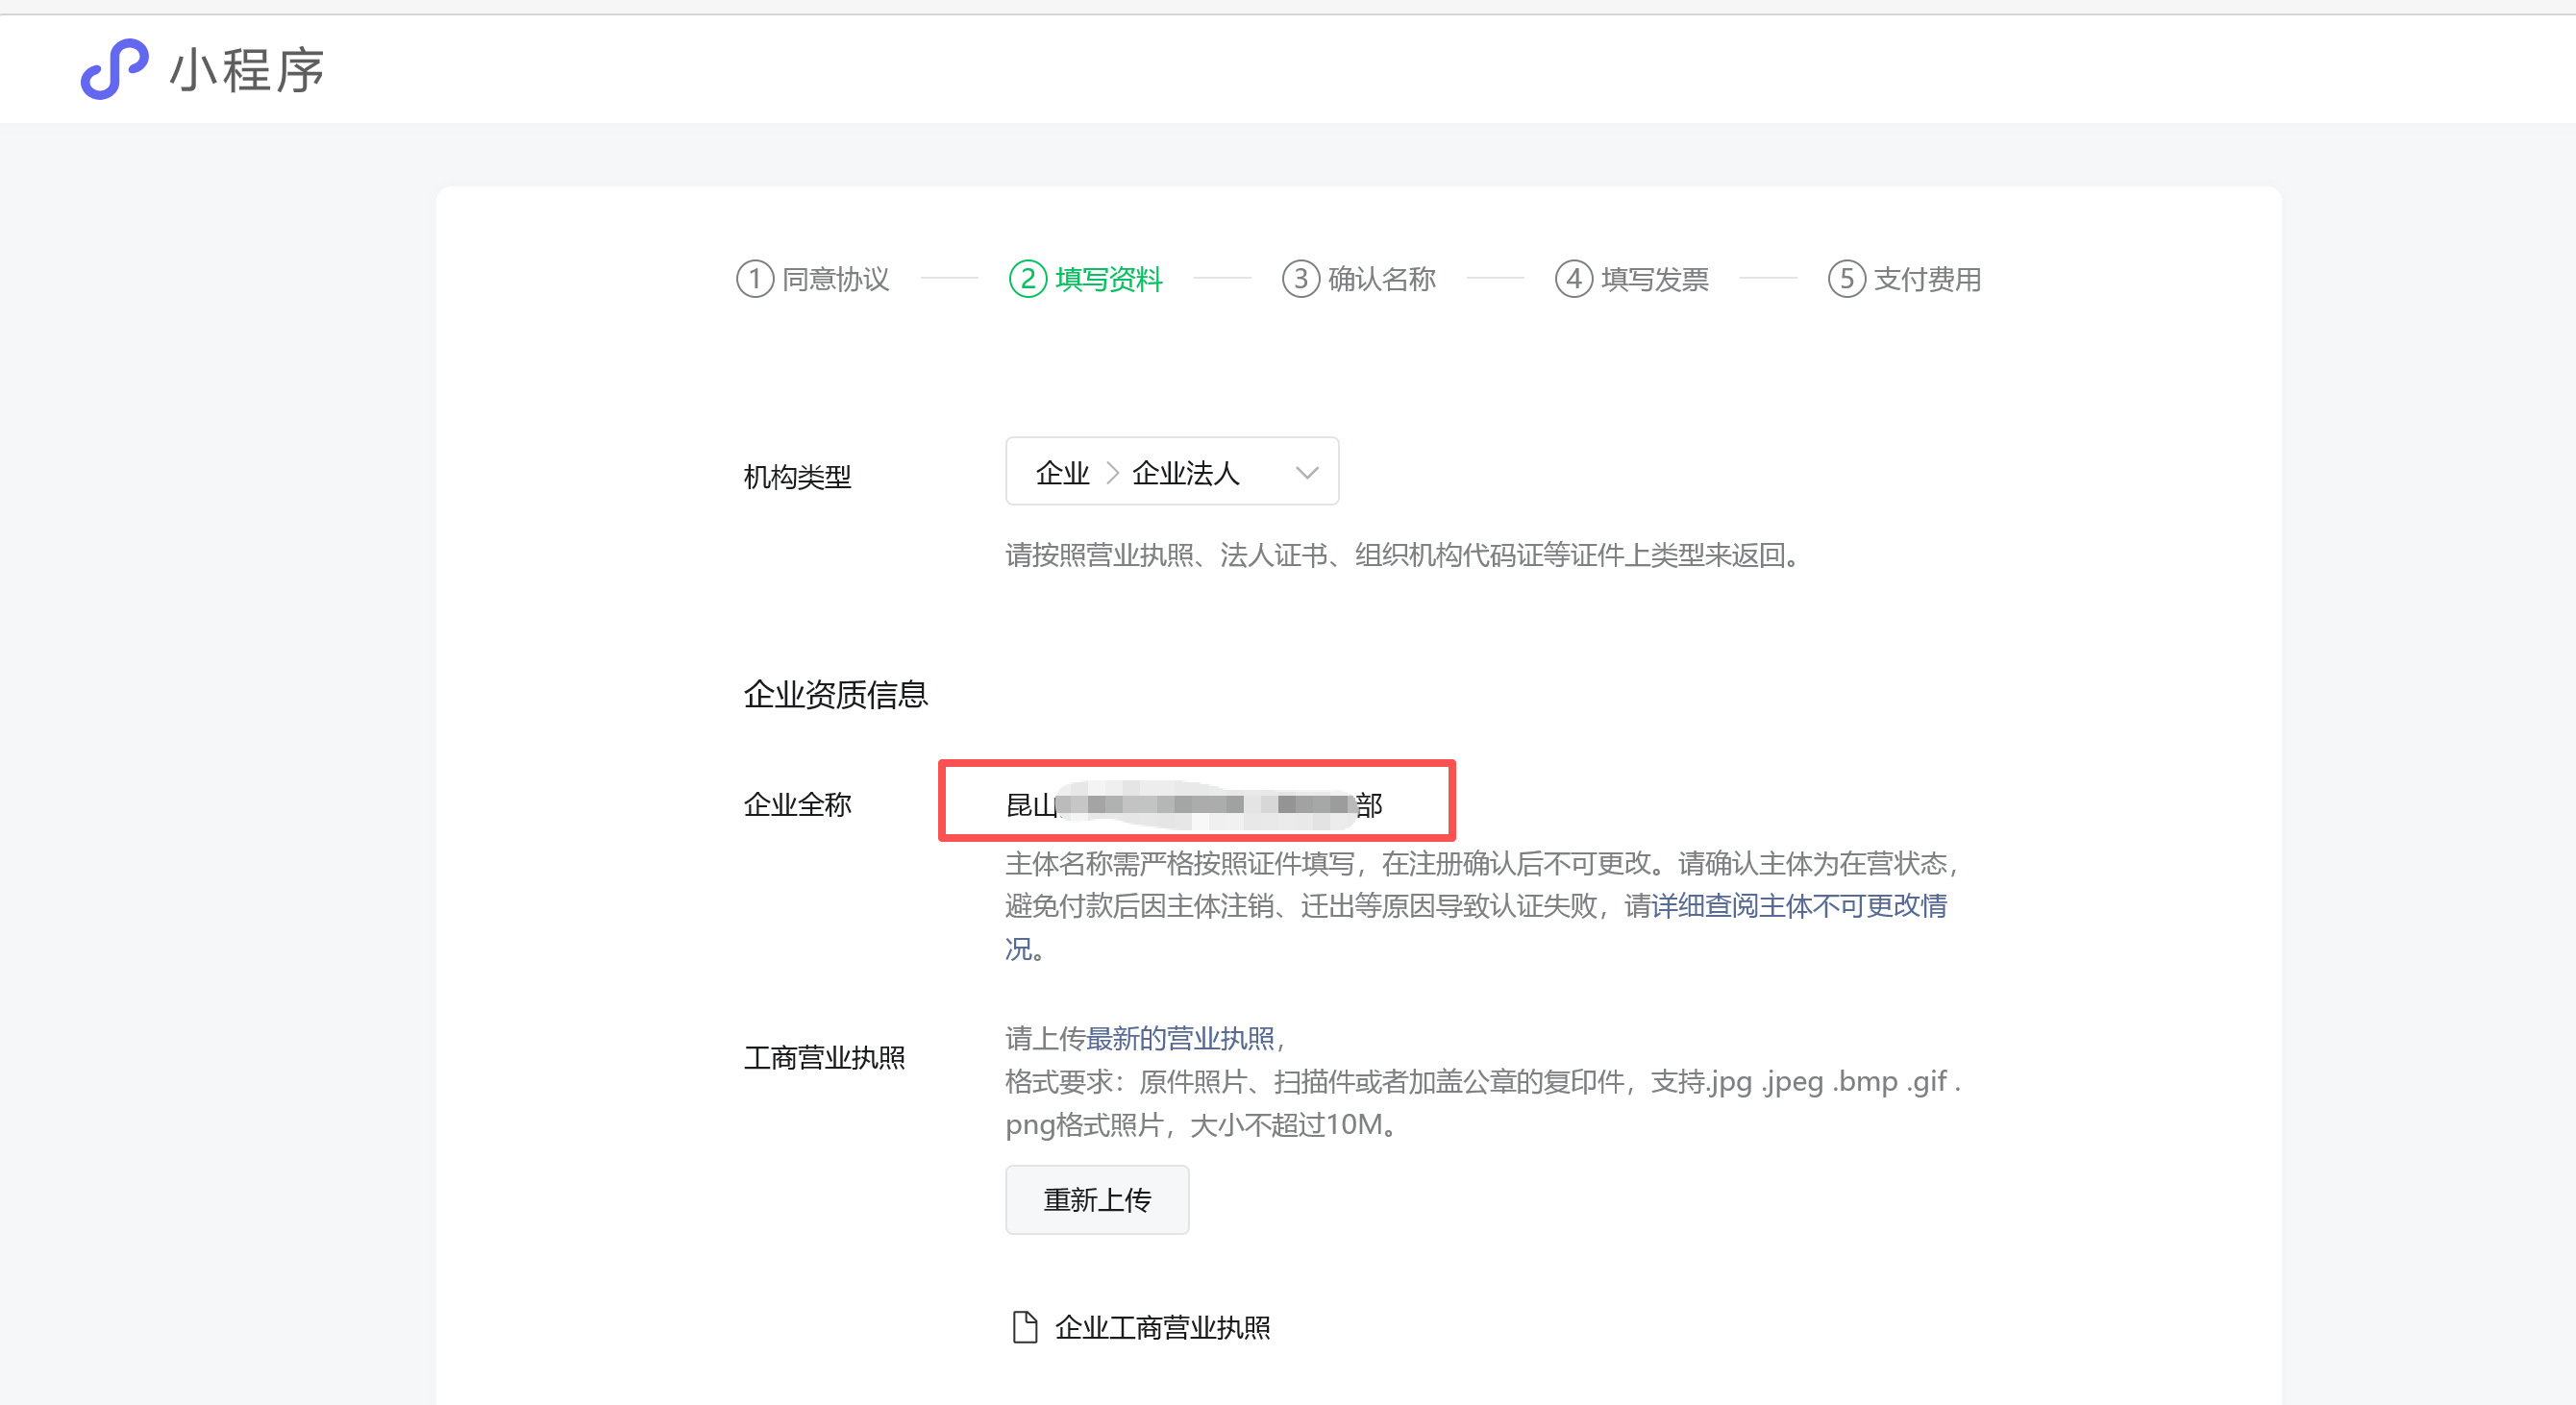
Task: Click the step 1 circle icon
Action: click(755, 279)
